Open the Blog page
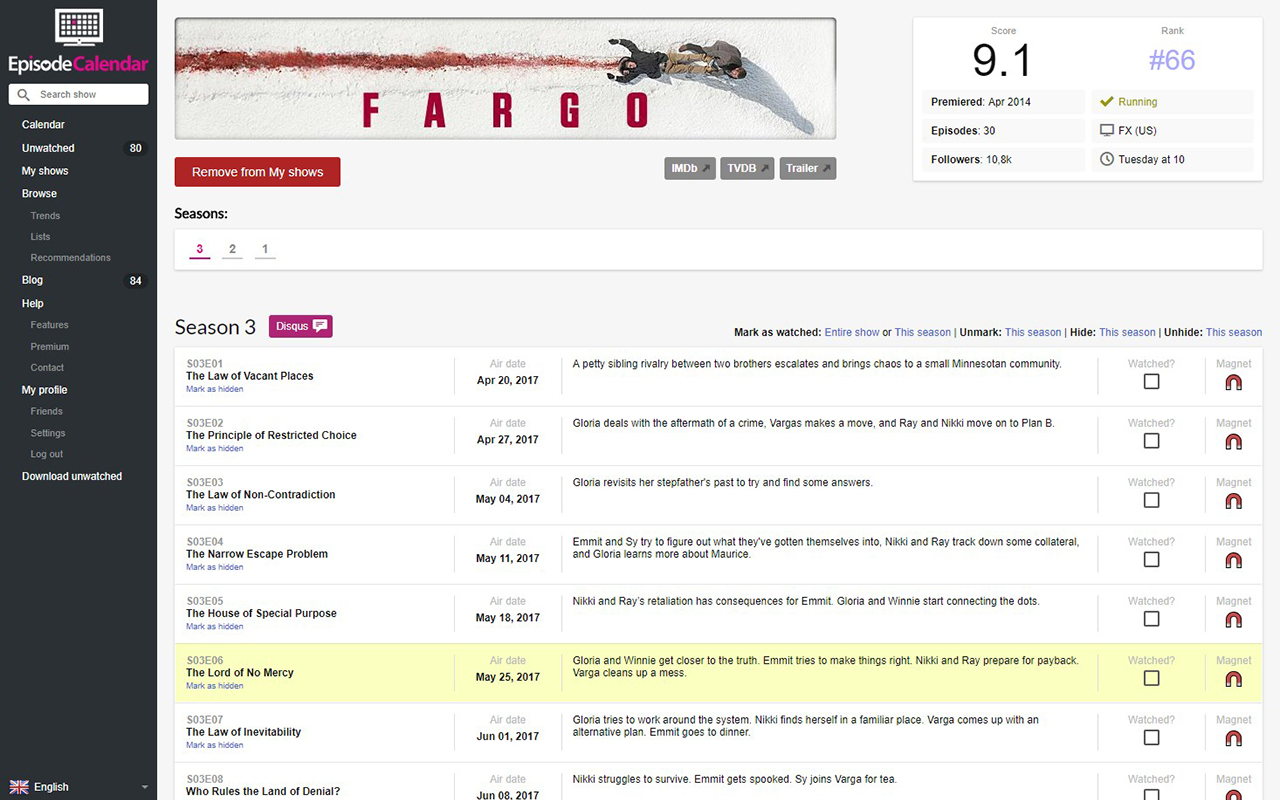This screenshot has width=1280, height=800. (32, 281)
